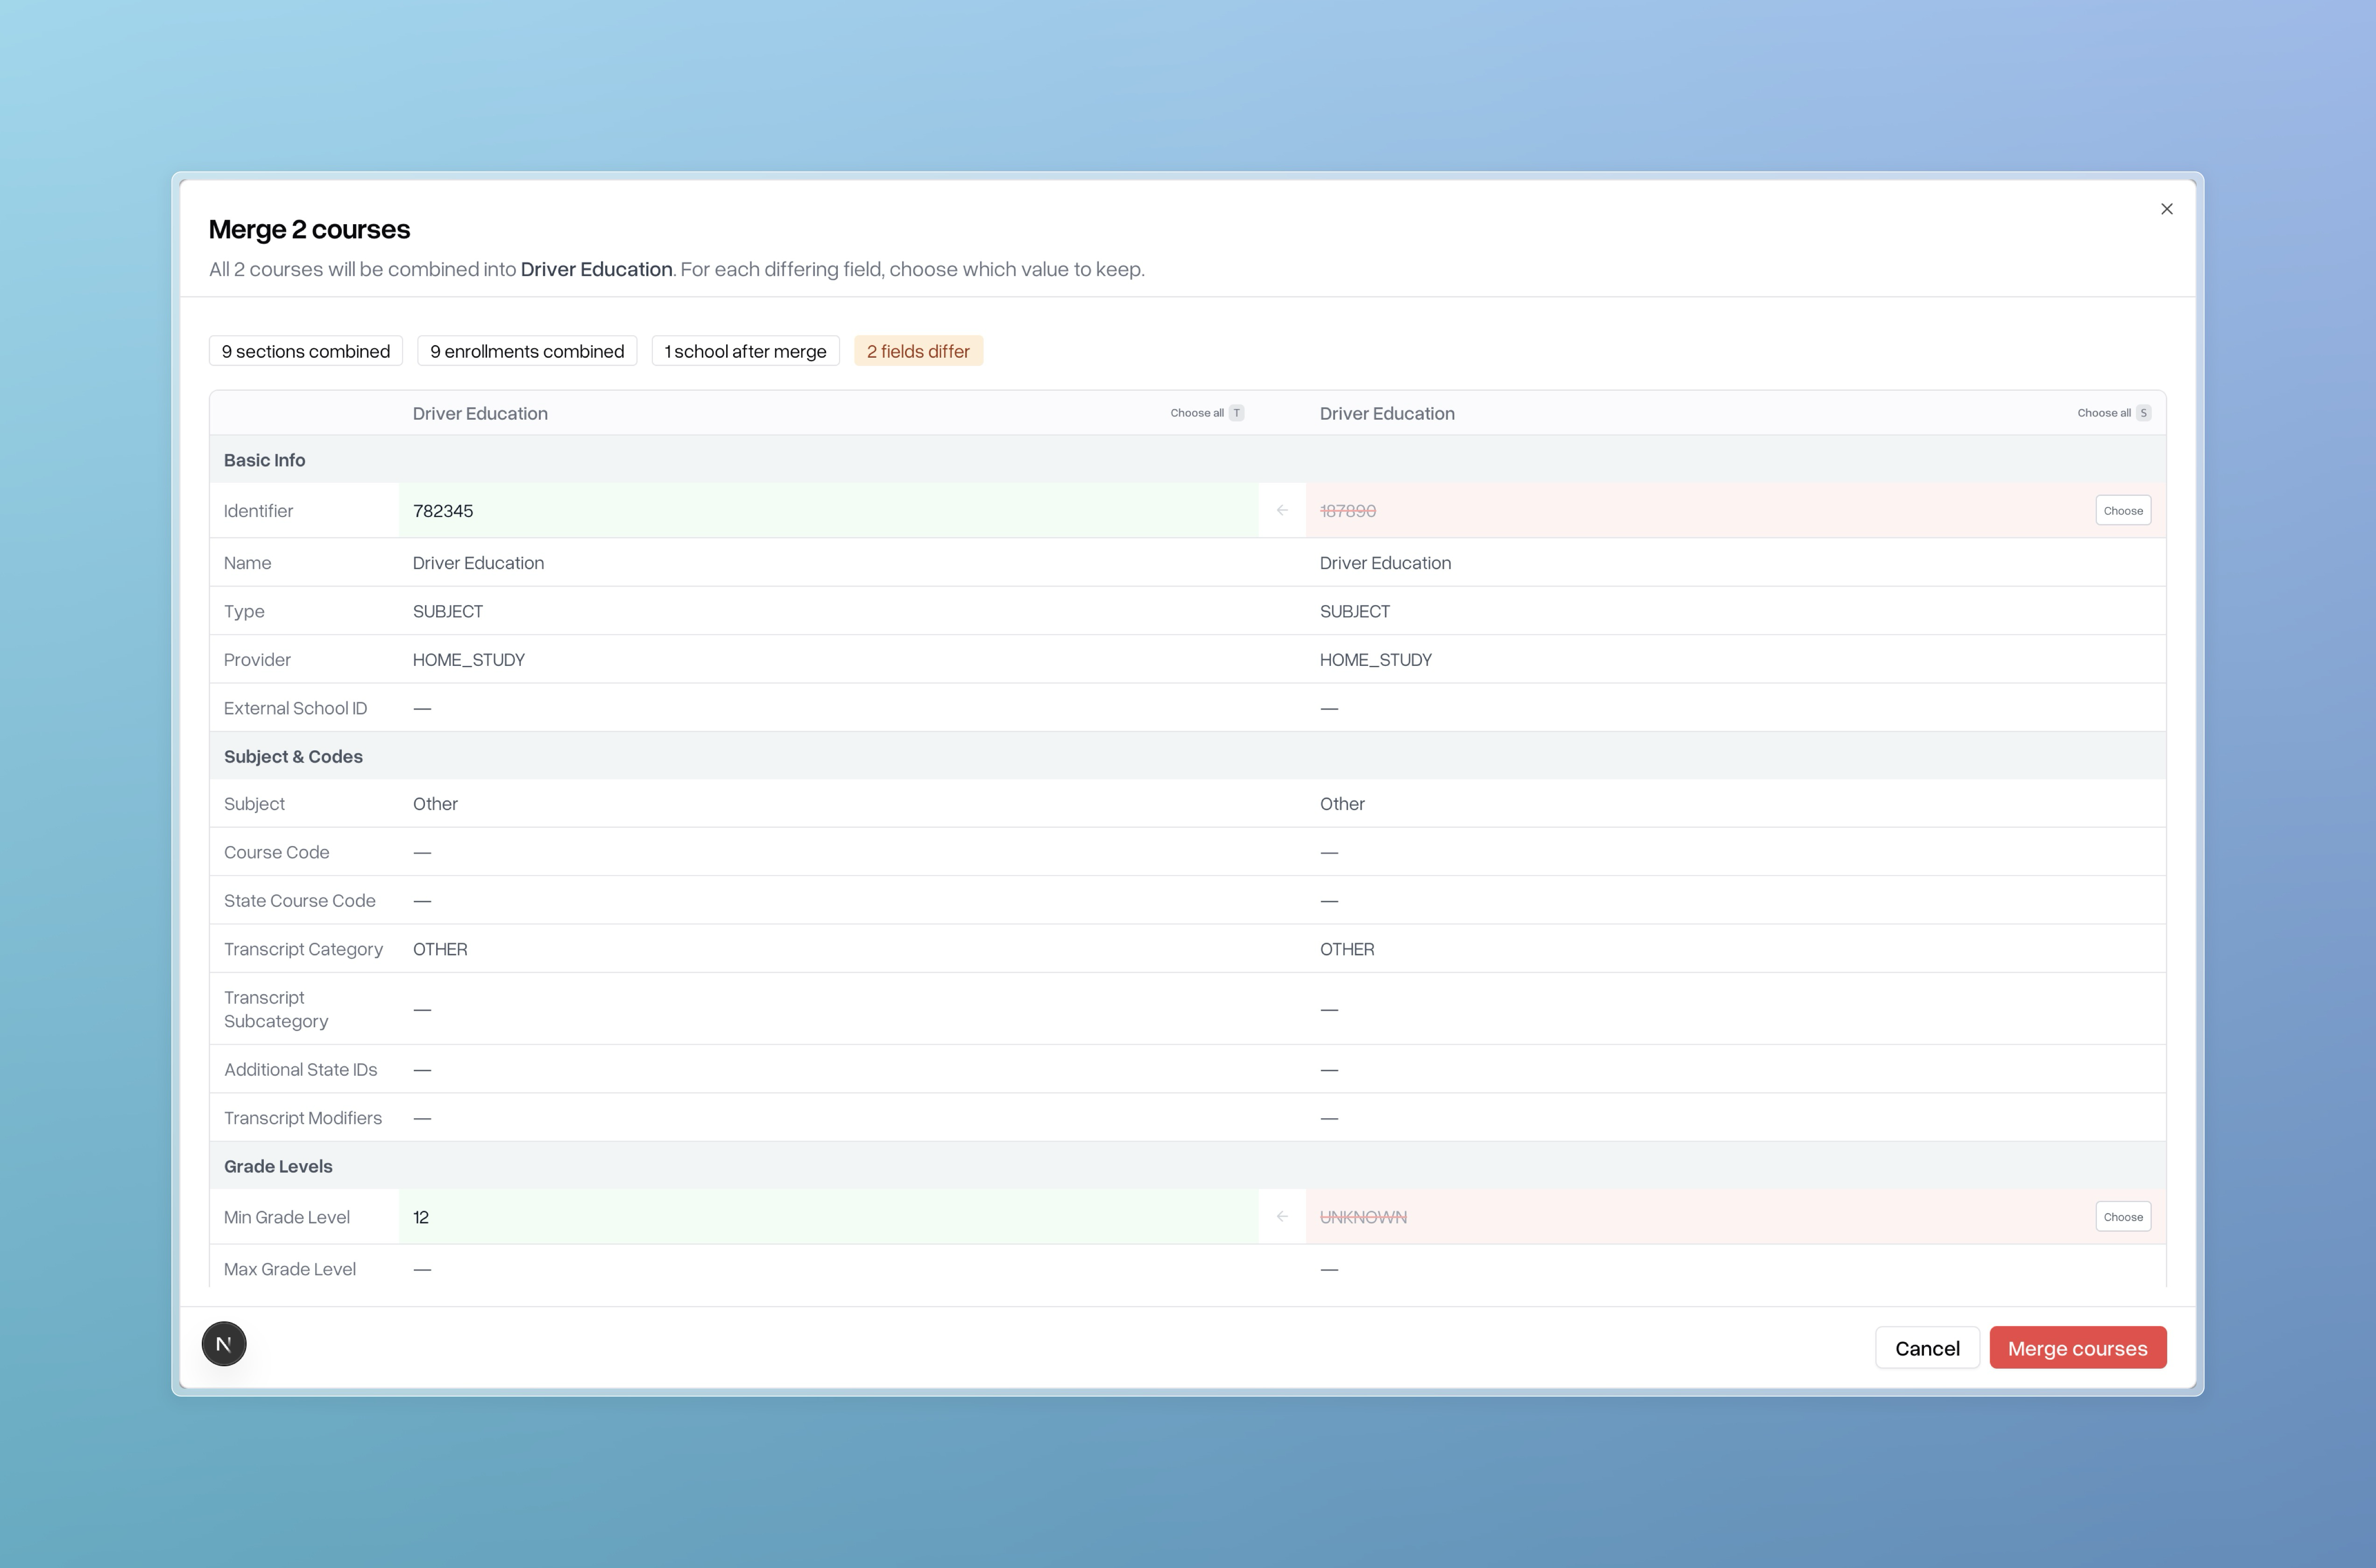
Task: Click the strikethrough UNKNOWN value
Action: point(1363,1217)
